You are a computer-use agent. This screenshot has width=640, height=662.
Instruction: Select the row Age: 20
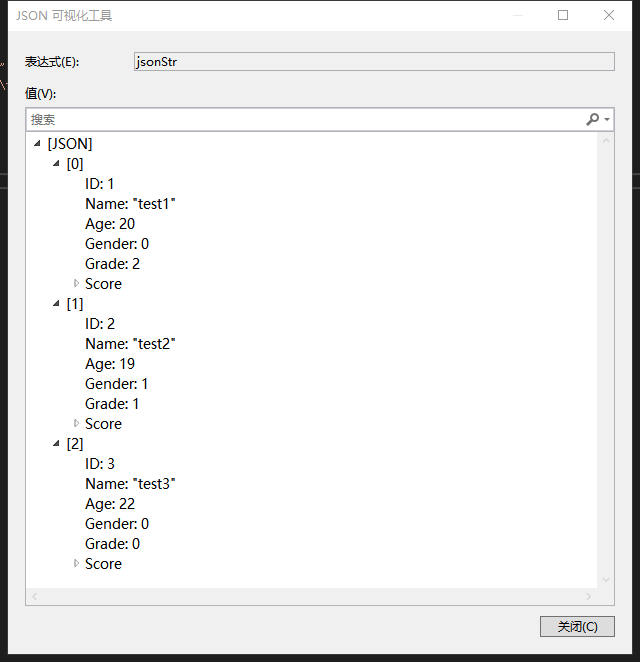110,224
